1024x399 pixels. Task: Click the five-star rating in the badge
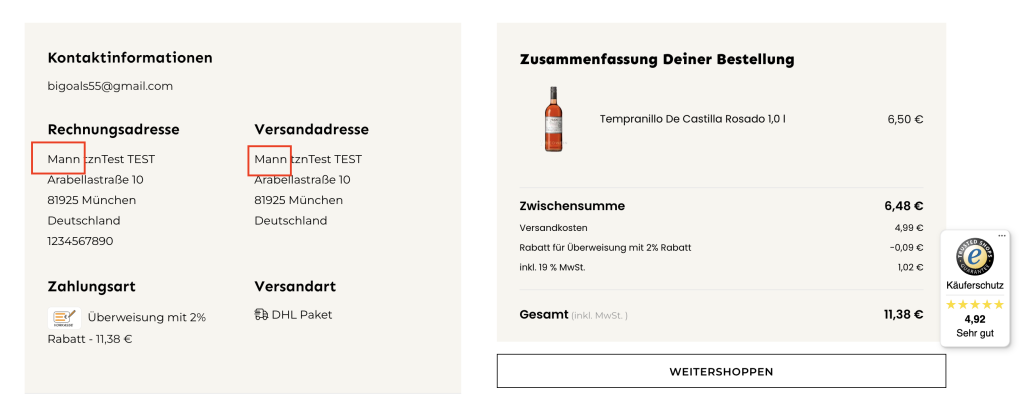[x=974, y=304]
